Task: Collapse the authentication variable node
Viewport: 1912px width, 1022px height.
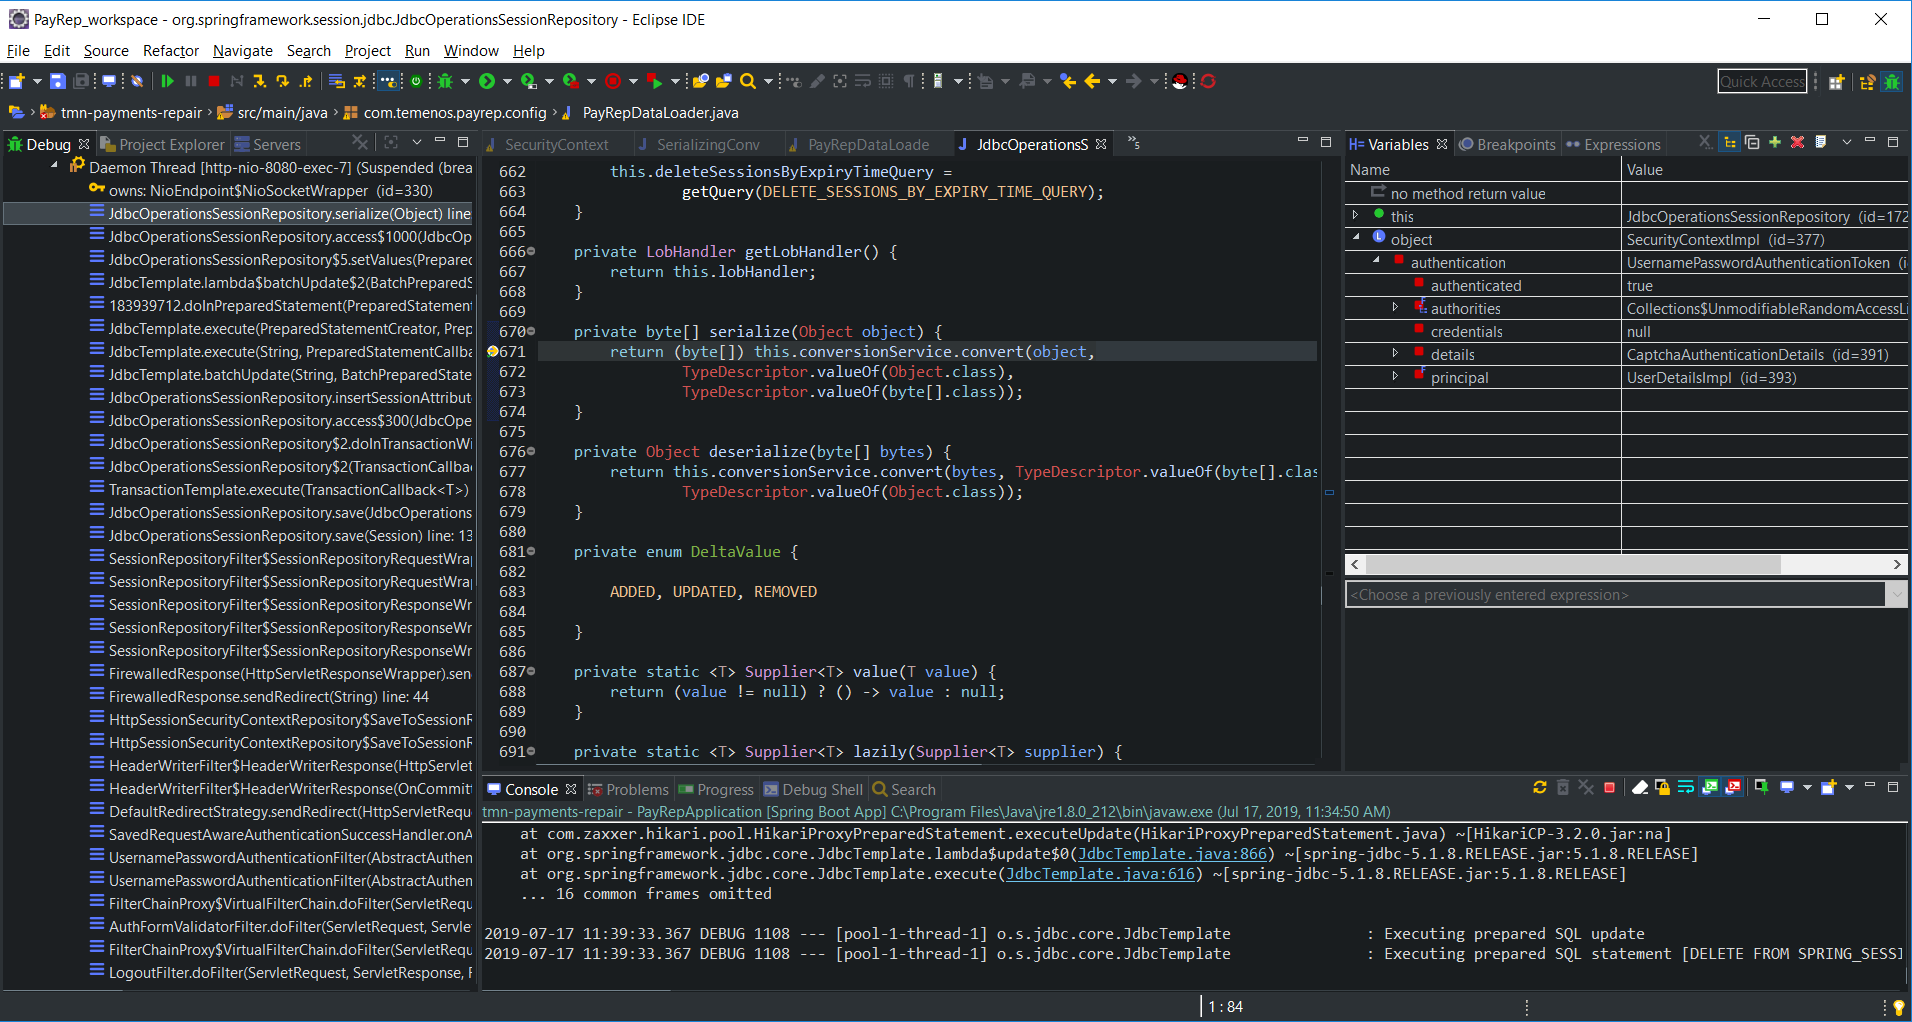Action: click(1376, 261)
